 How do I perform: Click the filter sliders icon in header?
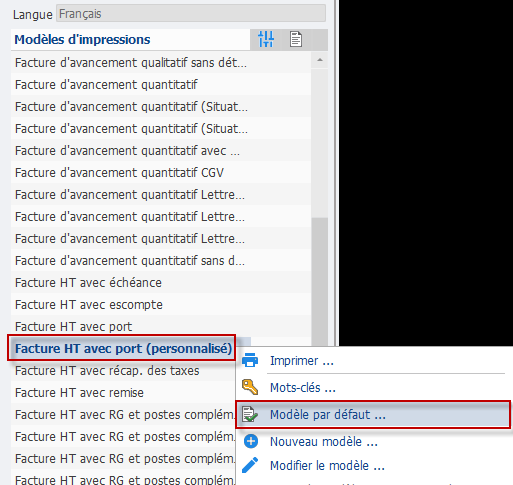click(x=266, y=39)
